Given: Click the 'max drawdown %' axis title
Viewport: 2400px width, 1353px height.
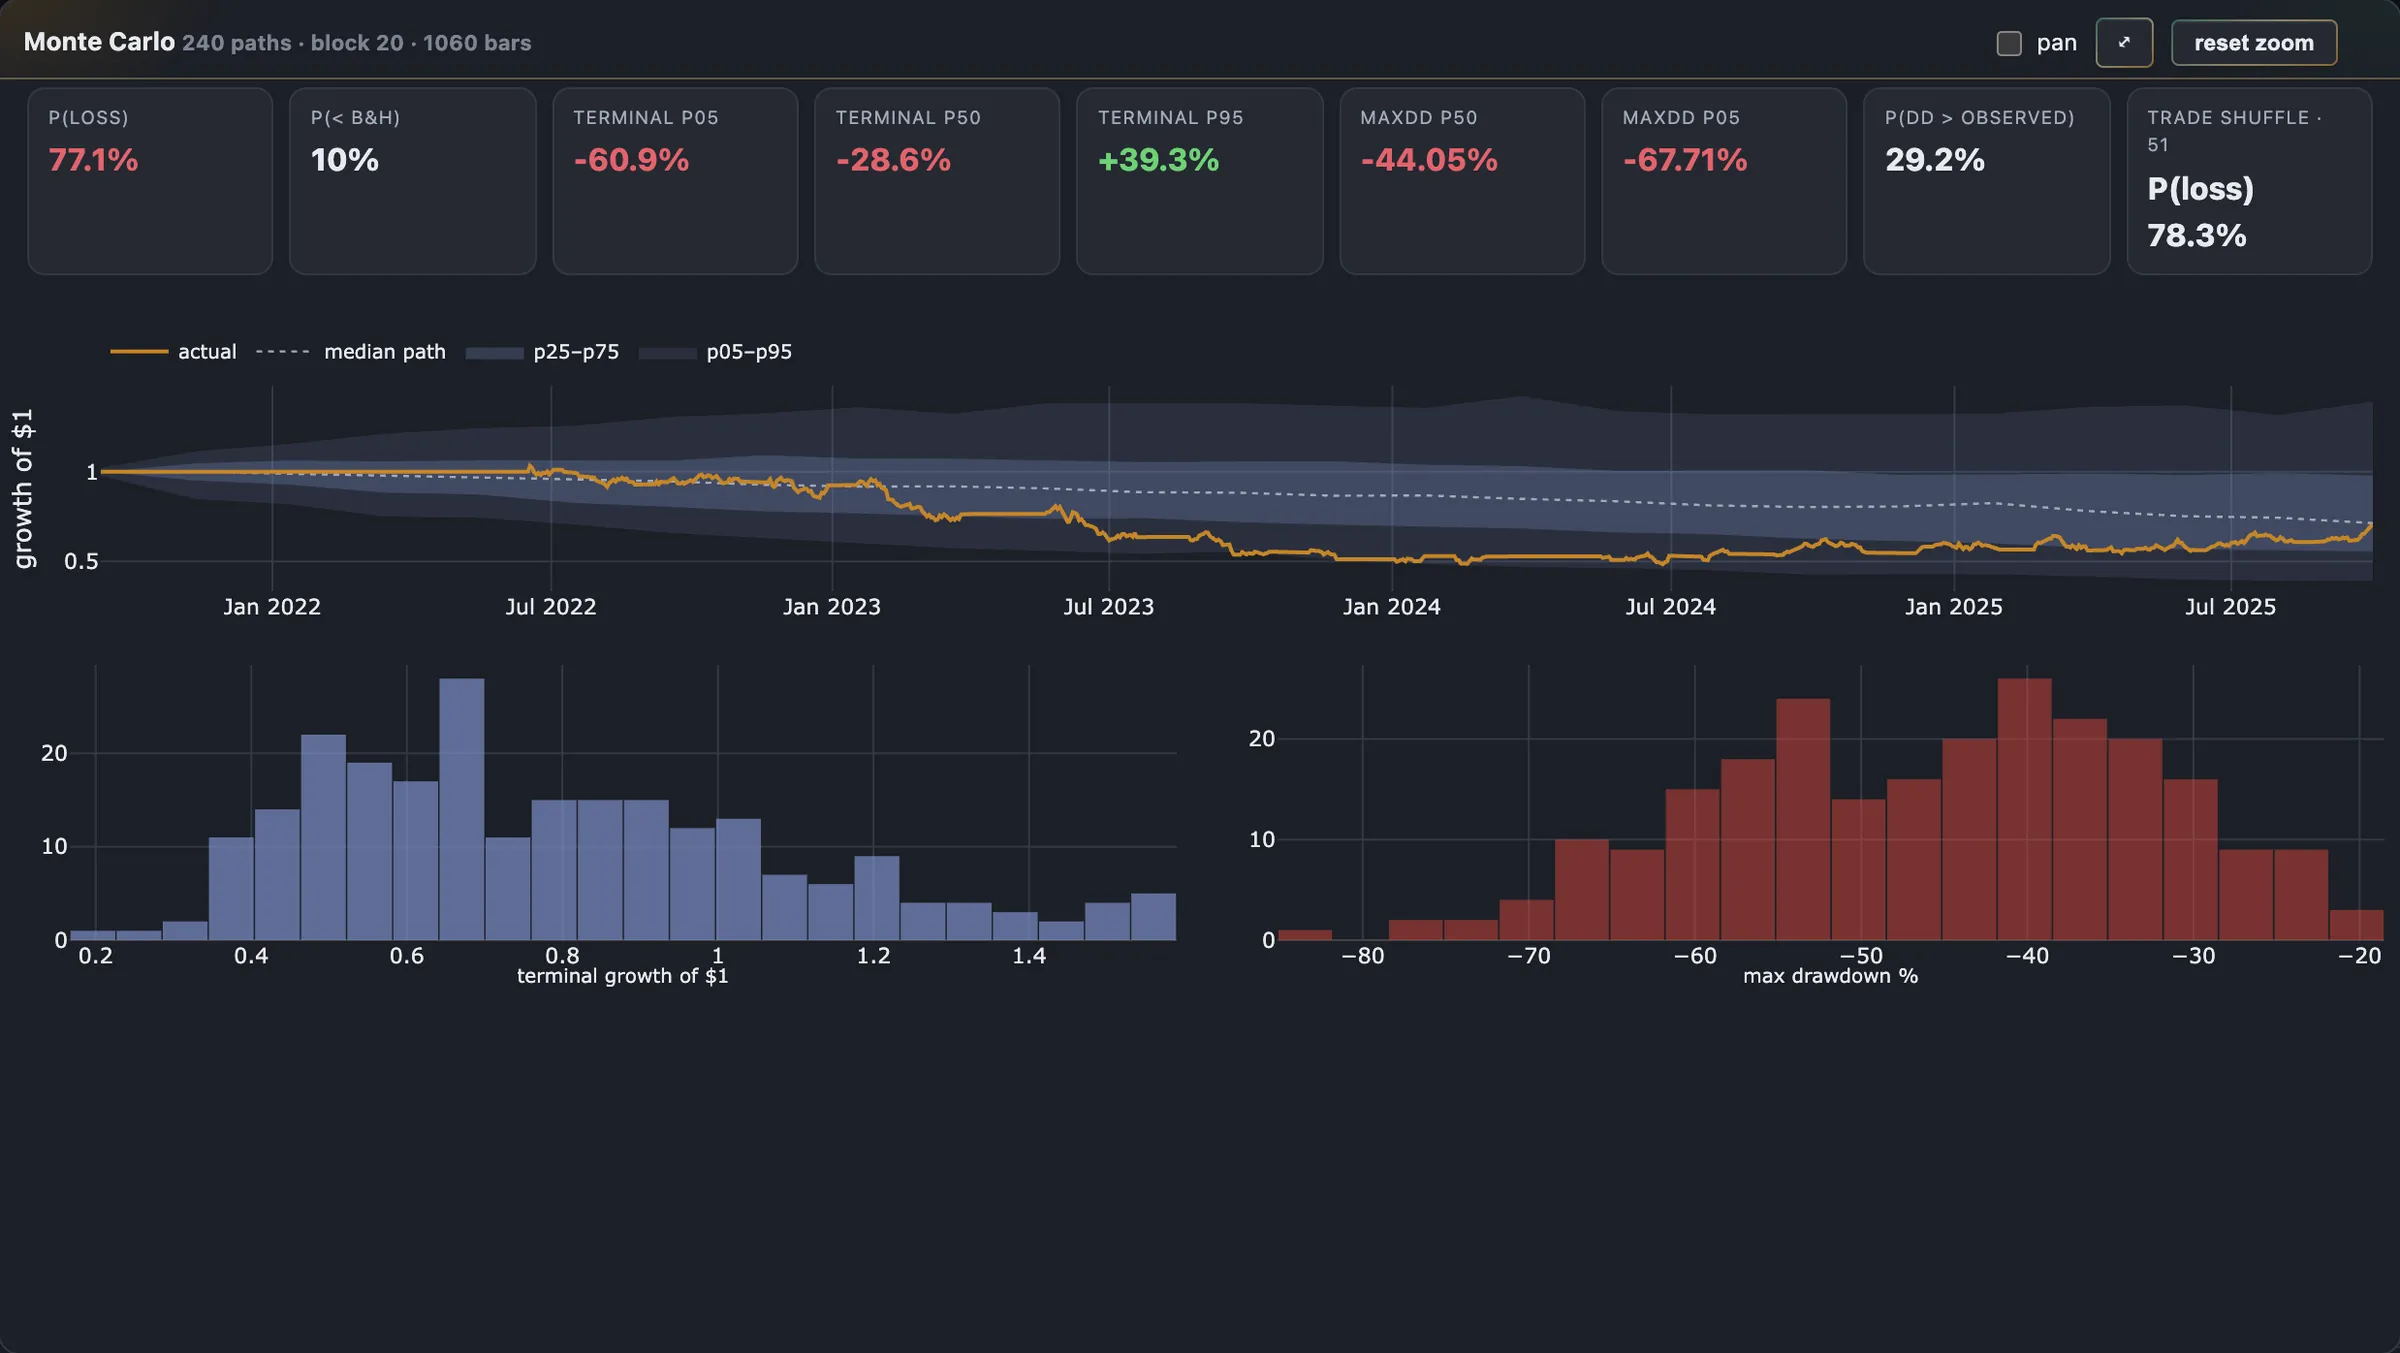Looking at the screenshot, I should pos(1831,976).
